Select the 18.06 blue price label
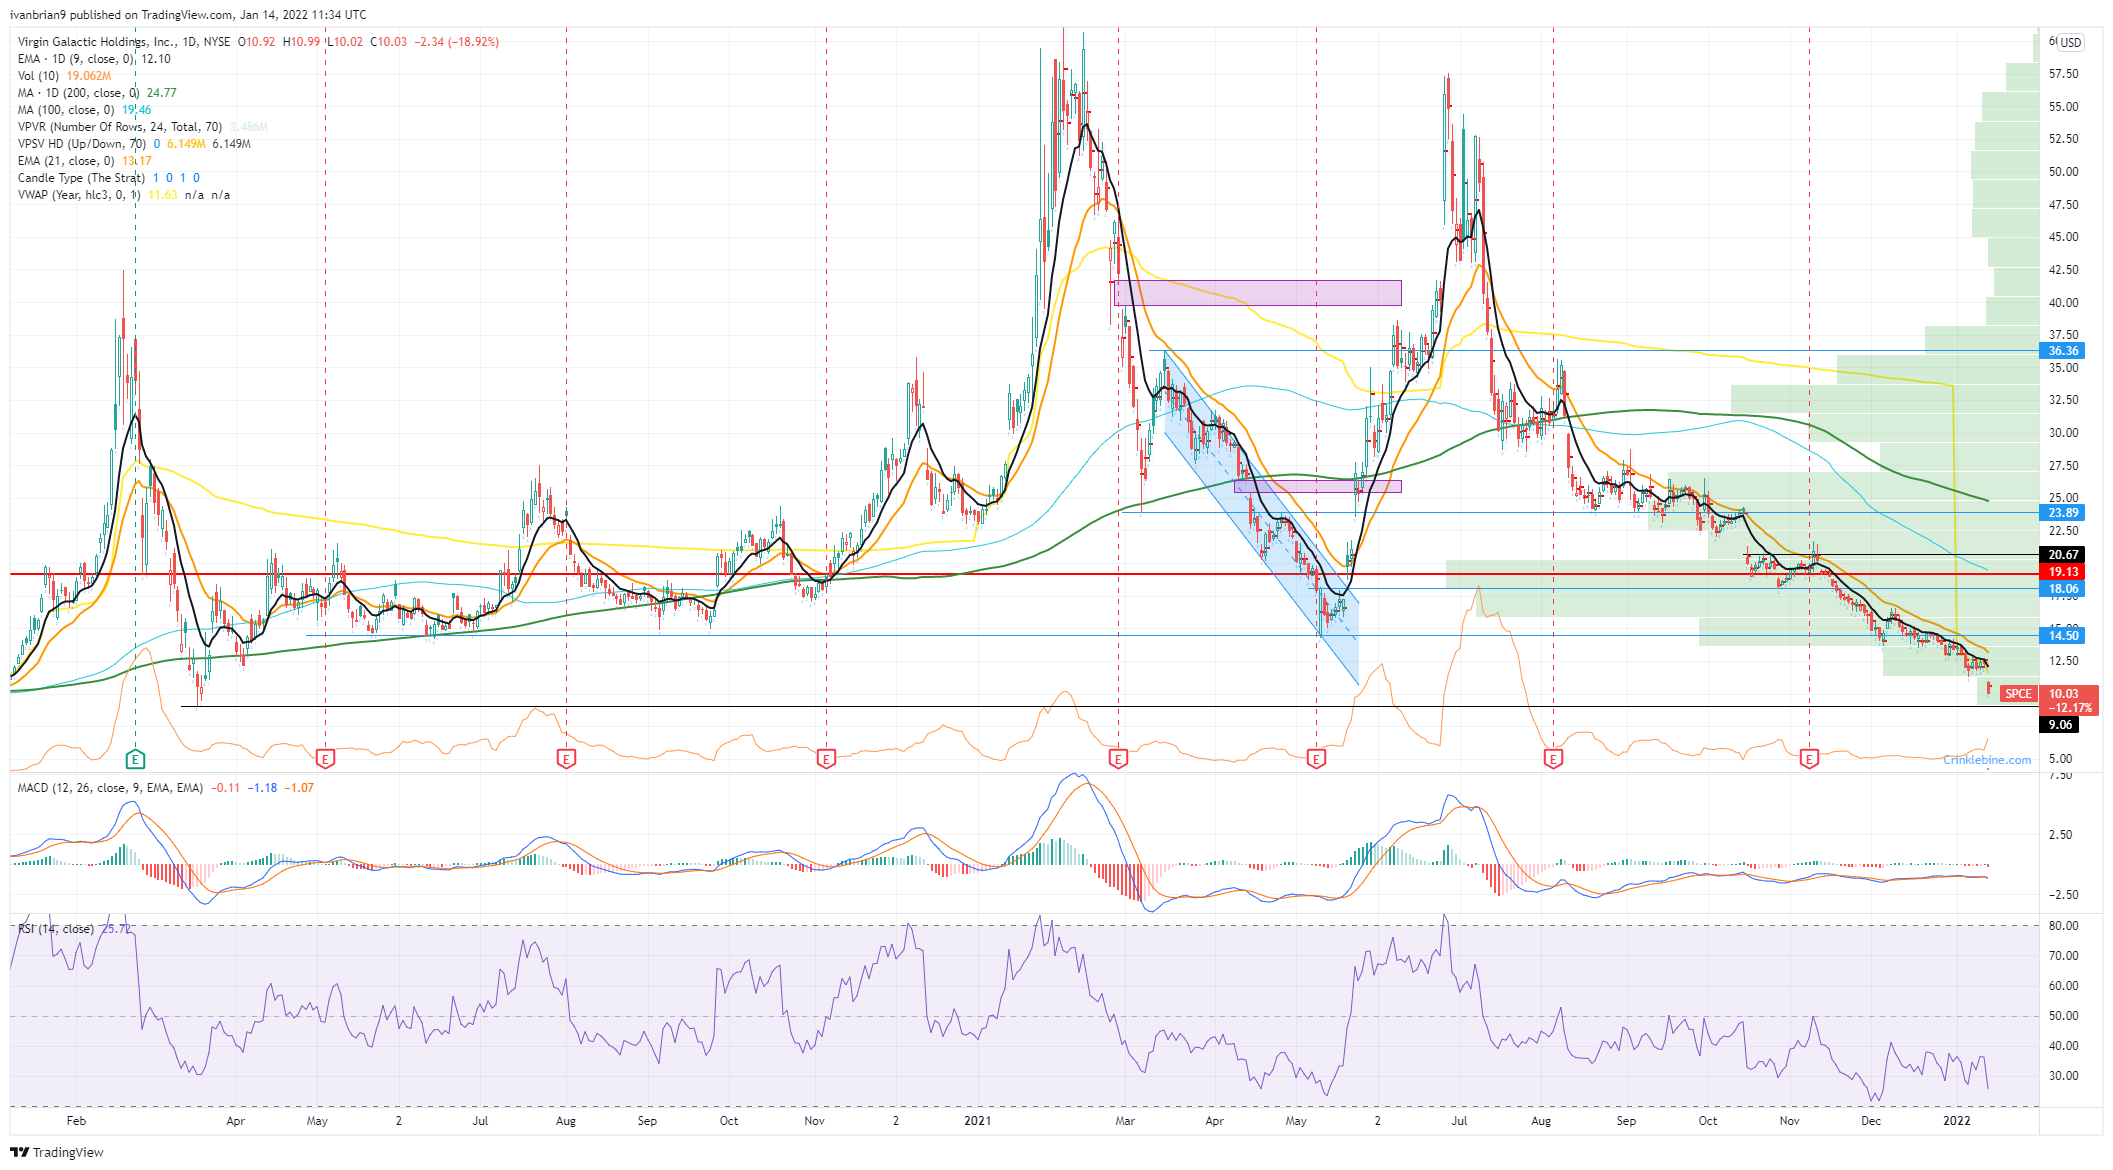This screenshot has width=2113, height=1170. [2063, 589]
